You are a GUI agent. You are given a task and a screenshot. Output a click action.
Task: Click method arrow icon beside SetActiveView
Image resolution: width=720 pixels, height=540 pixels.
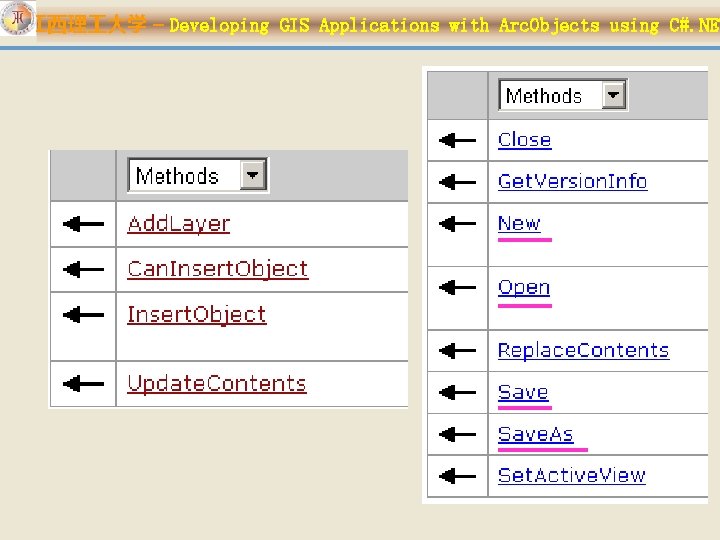(x=457, y=476)
